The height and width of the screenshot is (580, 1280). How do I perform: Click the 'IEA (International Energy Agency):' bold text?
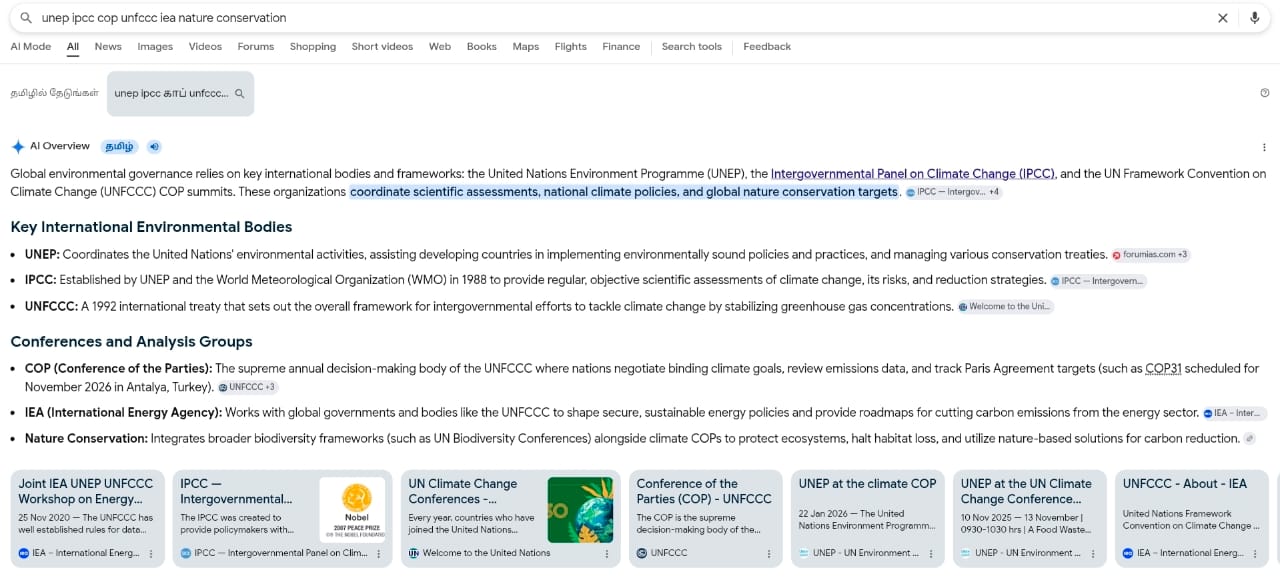(x=123, y=413)
